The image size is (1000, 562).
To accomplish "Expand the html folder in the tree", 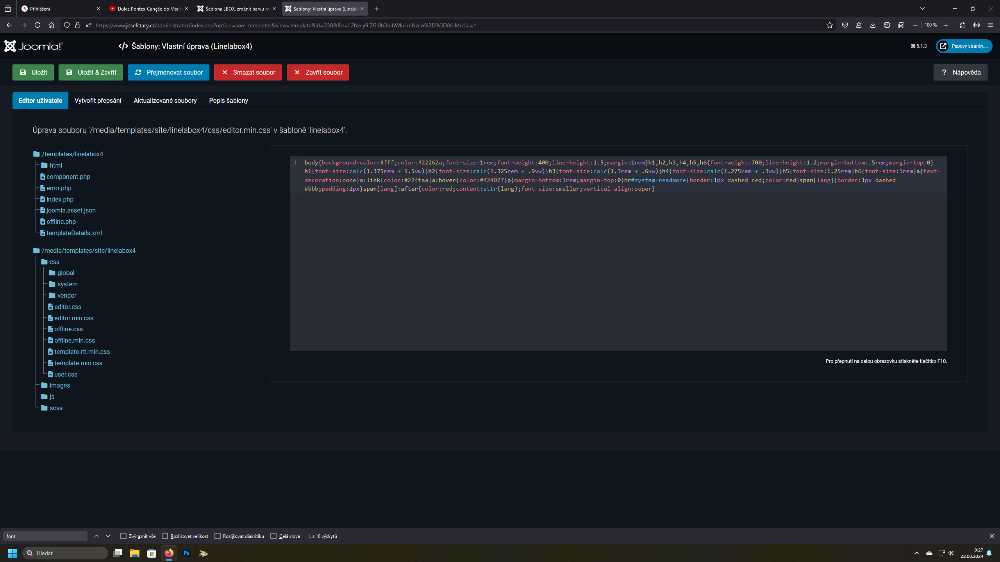I will tap(56, 165).
